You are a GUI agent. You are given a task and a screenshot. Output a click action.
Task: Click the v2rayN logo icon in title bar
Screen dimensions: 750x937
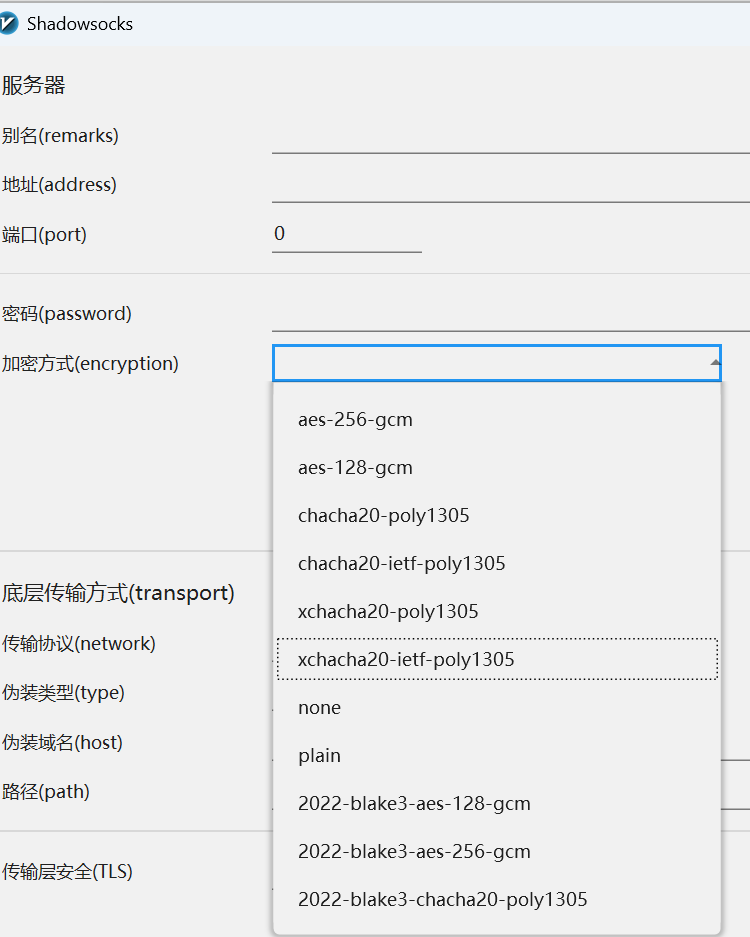pos(8,24)
